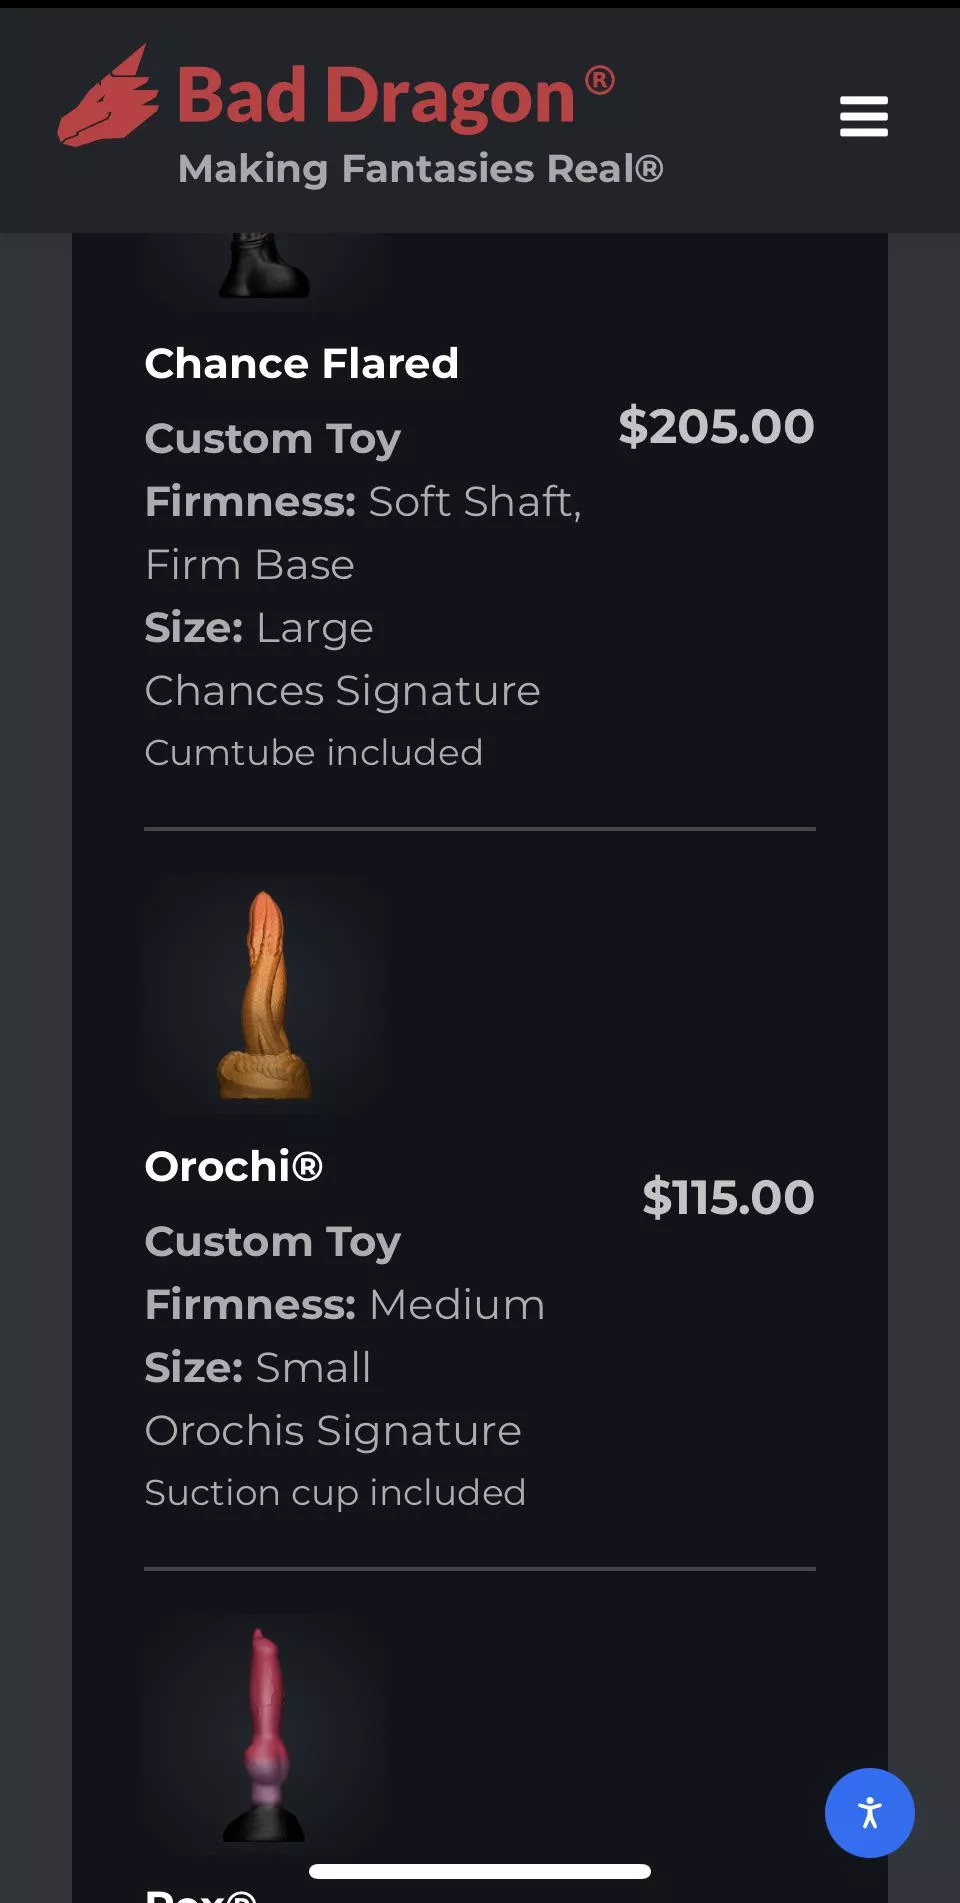
Task: Click the accessibility widget button
Action: (x=869, y=1814)
